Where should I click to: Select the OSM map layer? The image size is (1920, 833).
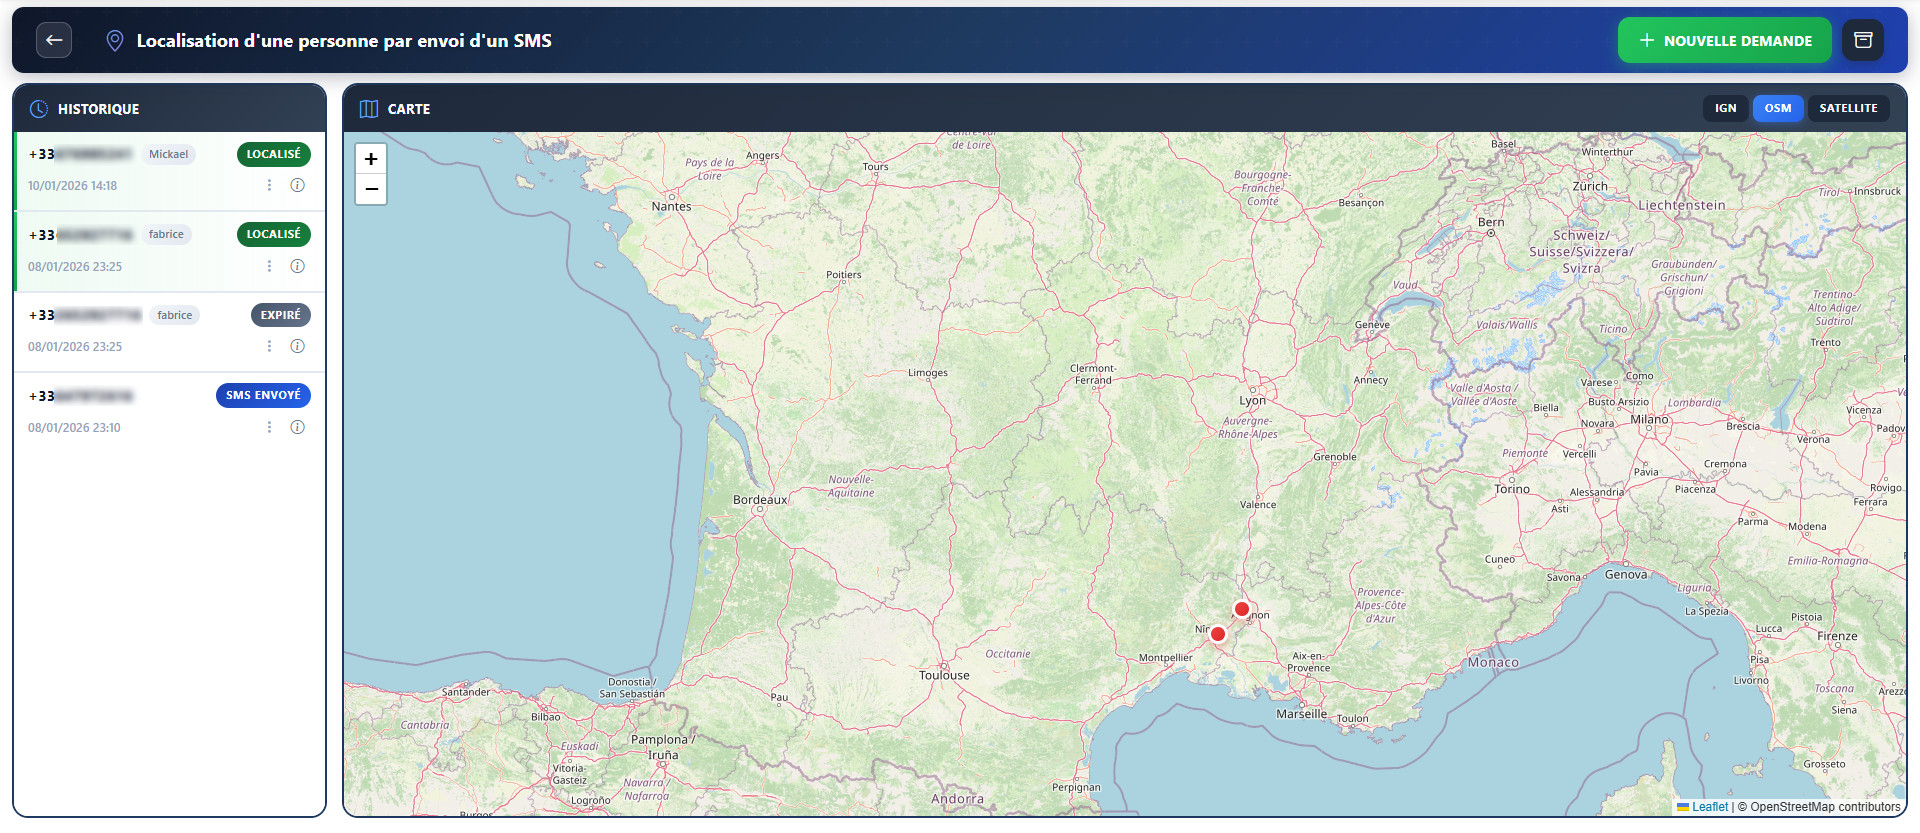click(x=1777, y=108)
